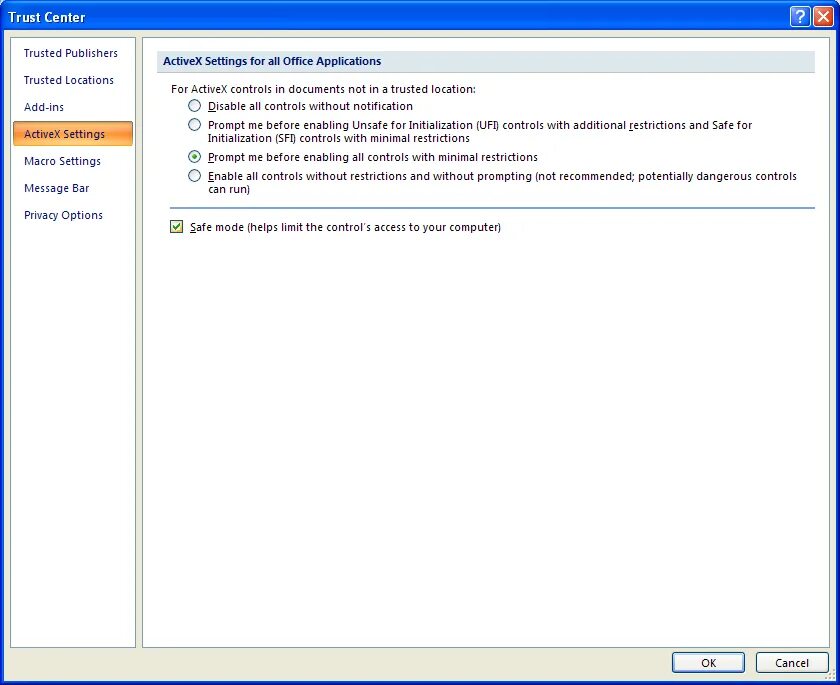Select Prompt me before enabling all controls
The height and width of the screenshot is (685, 840).
[x=194, y=157]
